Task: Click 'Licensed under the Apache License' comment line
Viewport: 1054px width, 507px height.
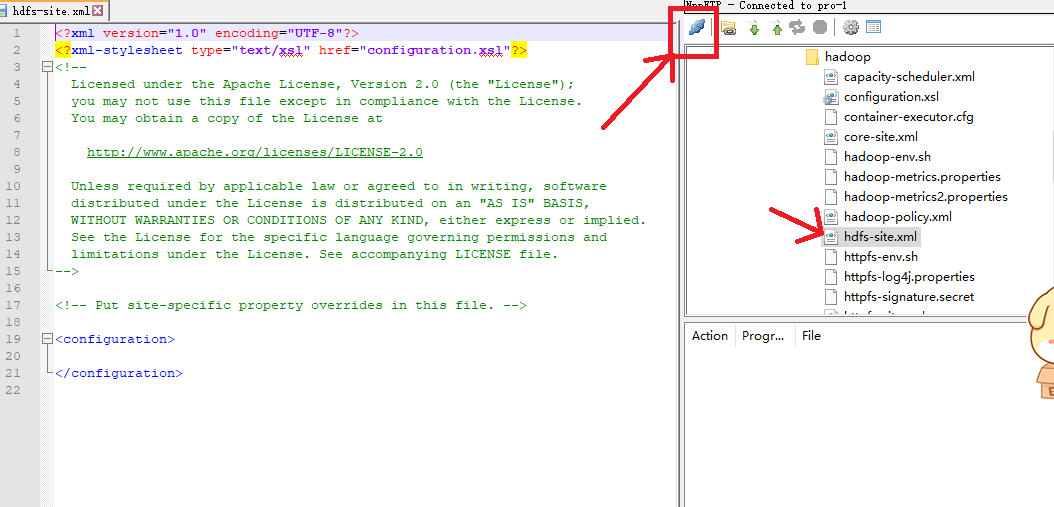Action: (x=323, y=84)
